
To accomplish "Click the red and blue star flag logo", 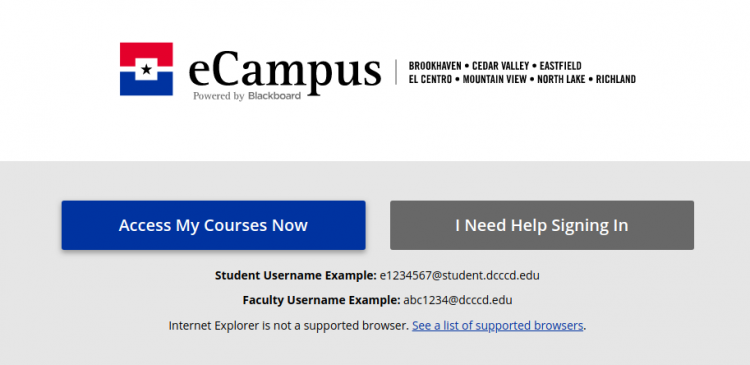I will click(146, 69).
